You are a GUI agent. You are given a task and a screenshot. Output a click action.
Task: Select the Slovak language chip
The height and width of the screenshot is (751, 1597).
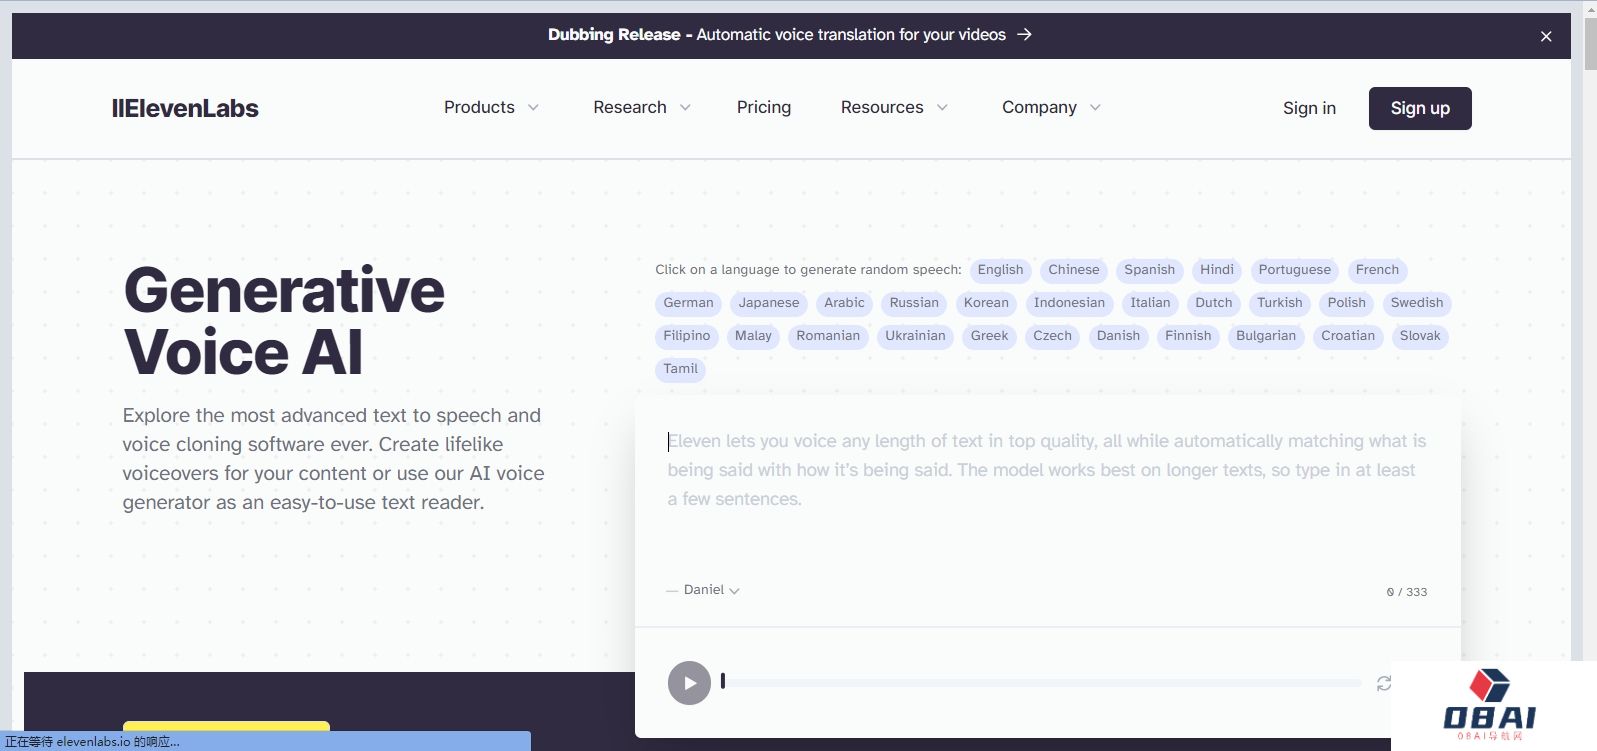tap(1420, 336)
